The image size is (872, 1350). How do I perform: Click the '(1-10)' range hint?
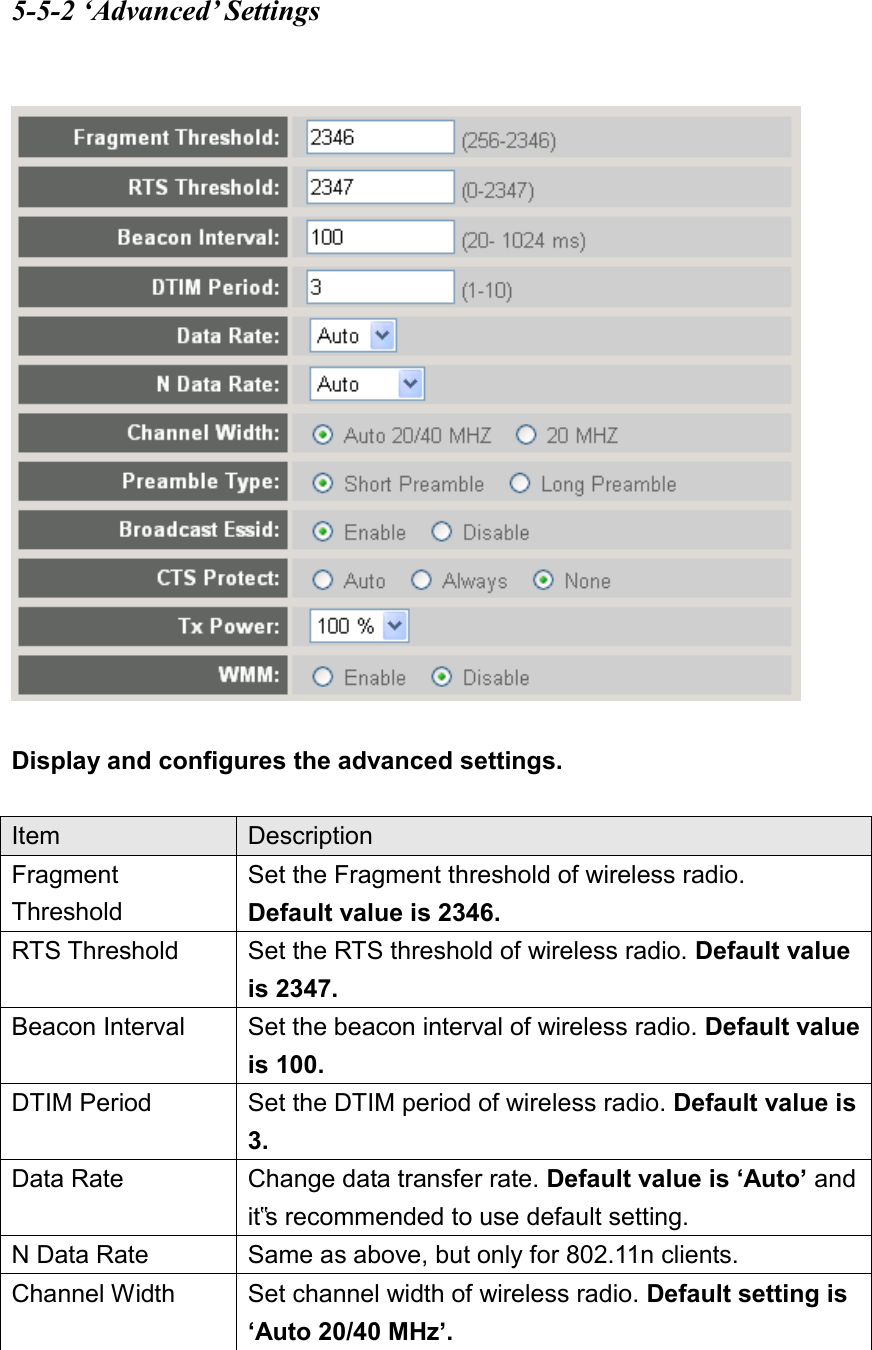pos(487,290)
